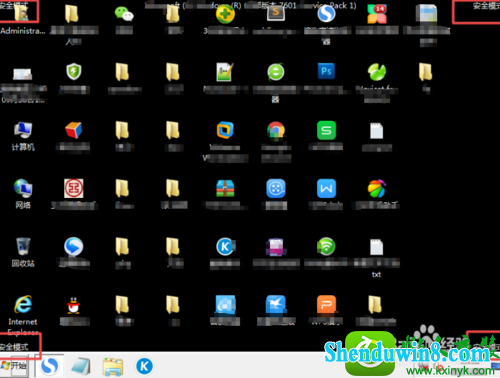Open blue square icon with pale circle
Screen dimensions: 500x378
point(225,305)
